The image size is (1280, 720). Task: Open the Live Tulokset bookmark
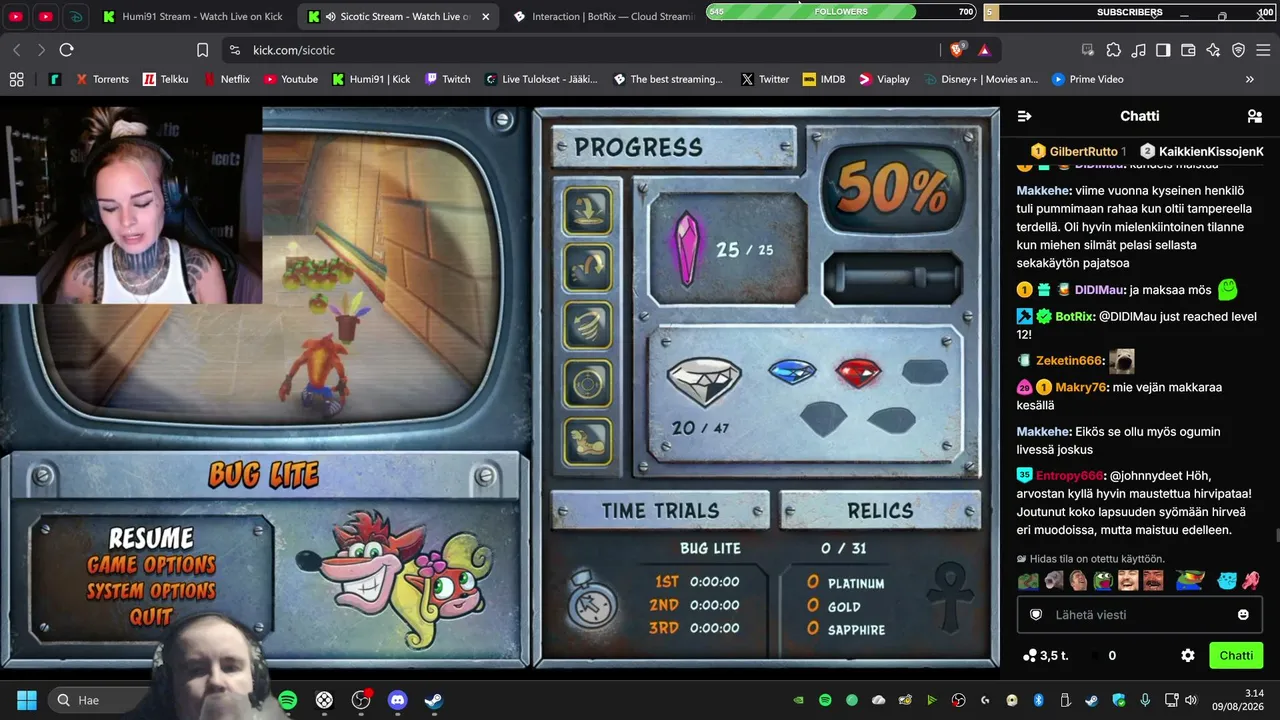tap(541, 79)
